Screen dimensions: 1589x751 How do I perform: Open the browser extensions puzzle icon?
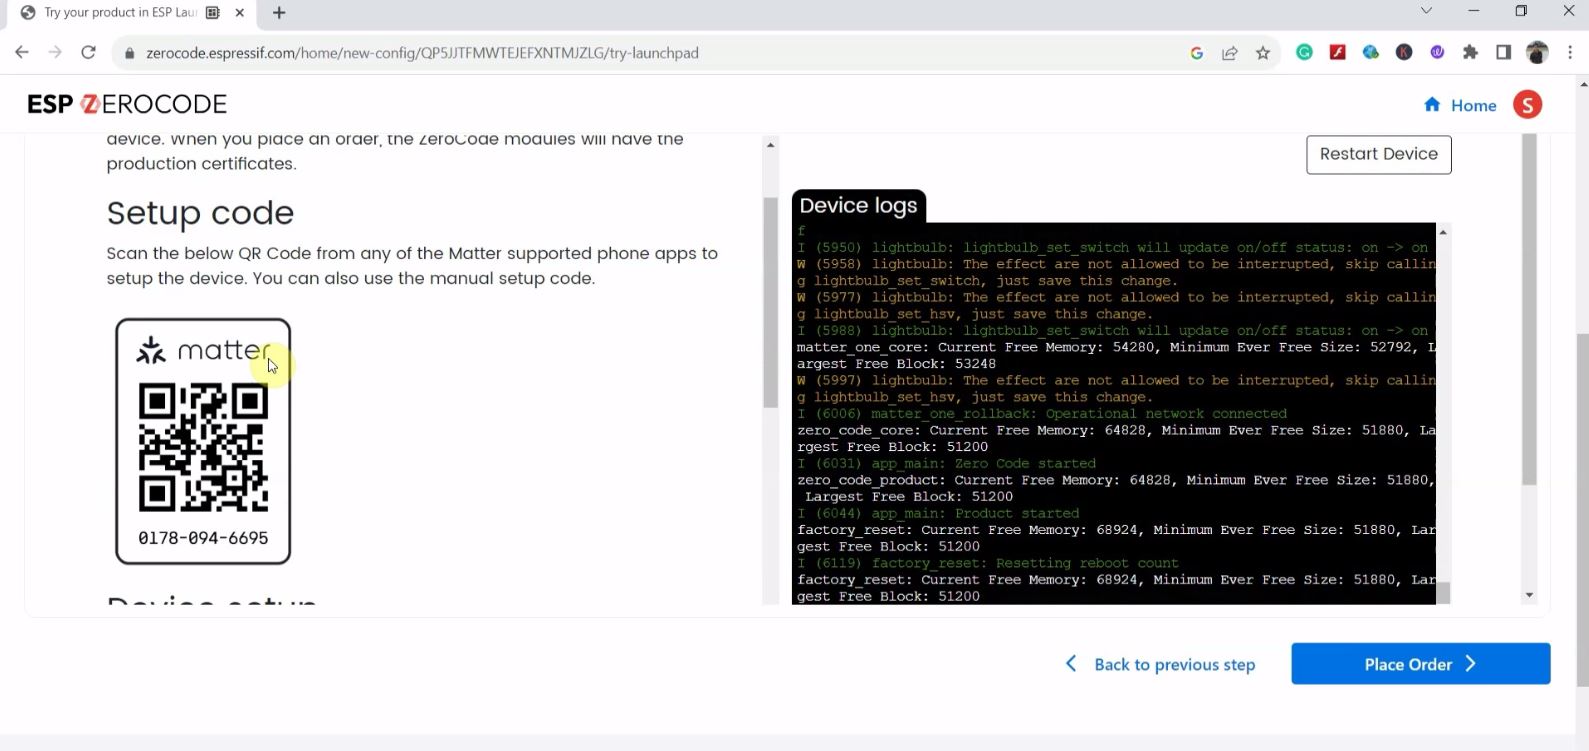coord(1470,53)
